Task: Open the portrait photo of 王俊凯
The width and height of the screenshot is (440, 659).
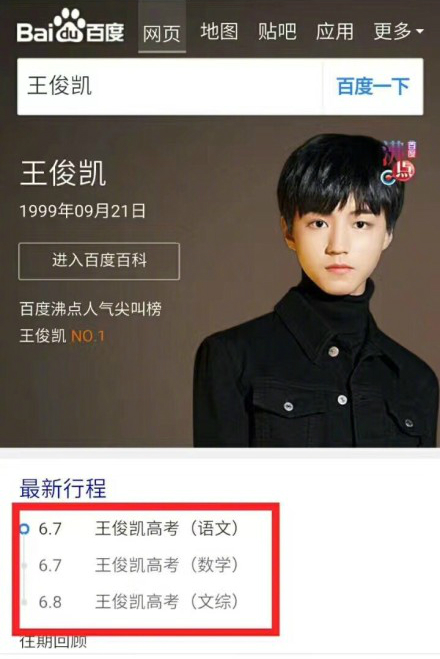Action: 316,290
